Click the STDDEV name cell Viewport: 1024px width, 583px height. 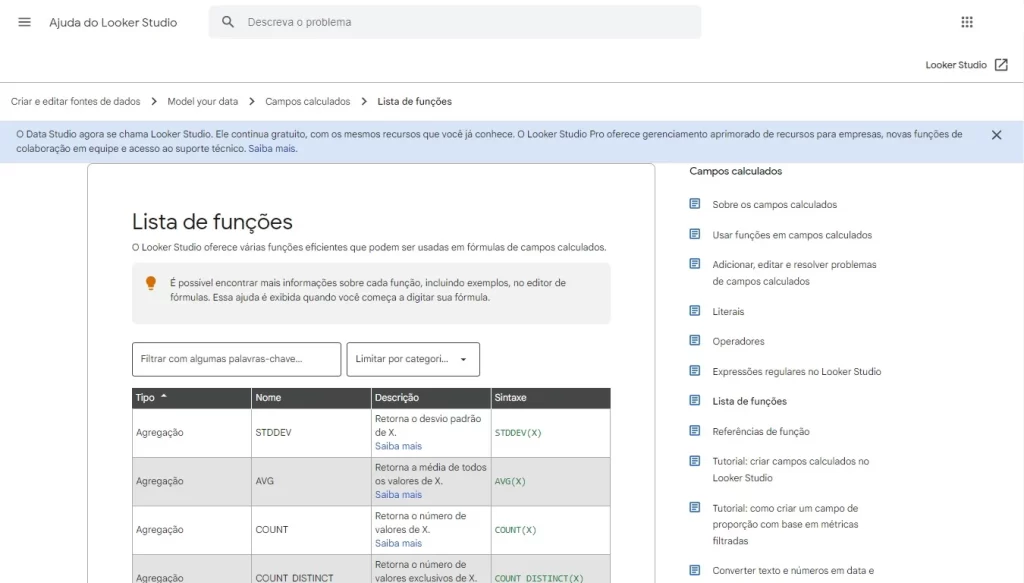click(311, 433)
